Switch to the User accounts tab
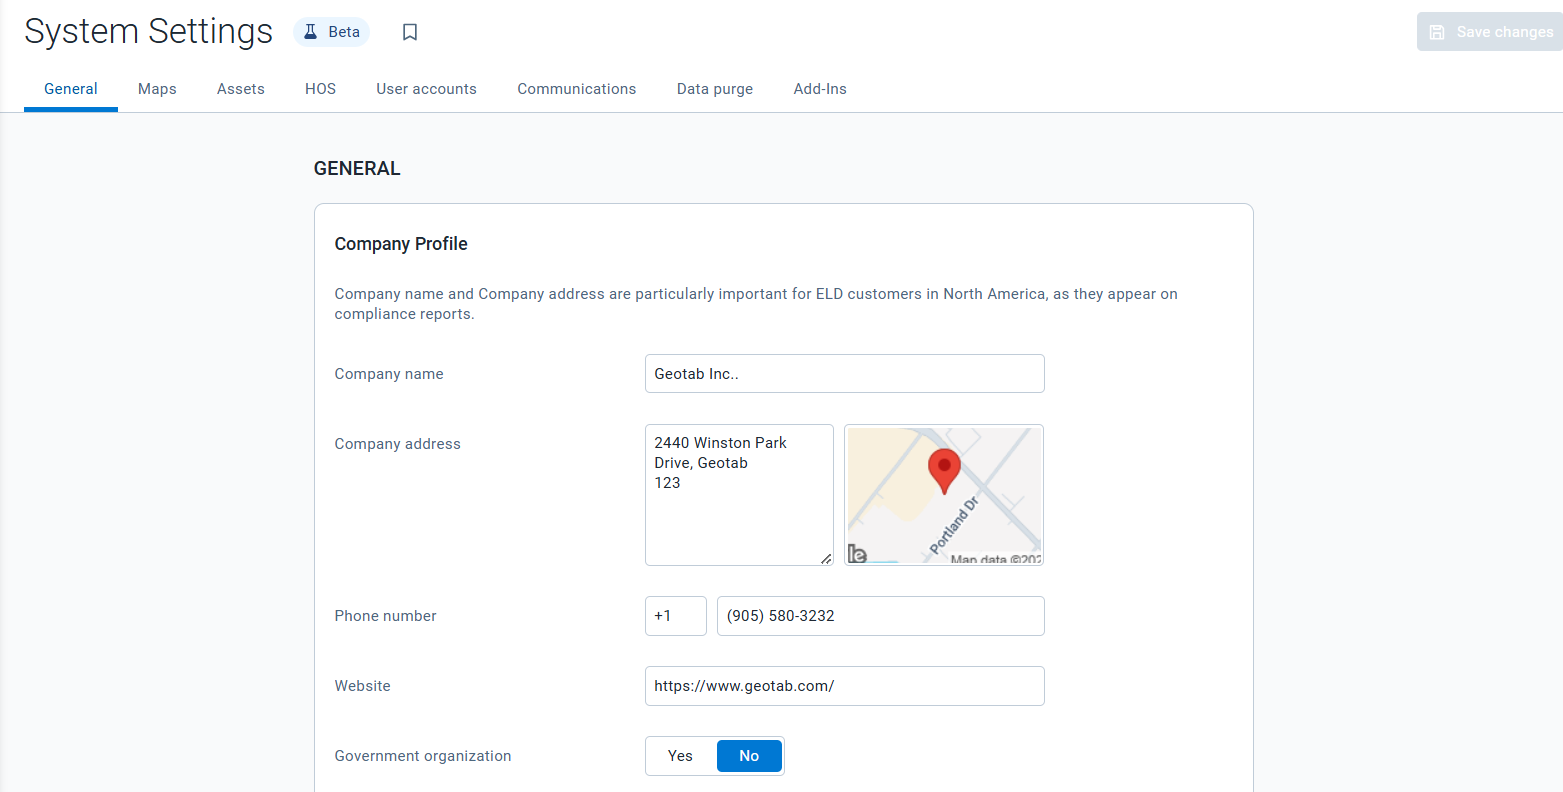This screenshot has width=1563, height=792. 426,89
